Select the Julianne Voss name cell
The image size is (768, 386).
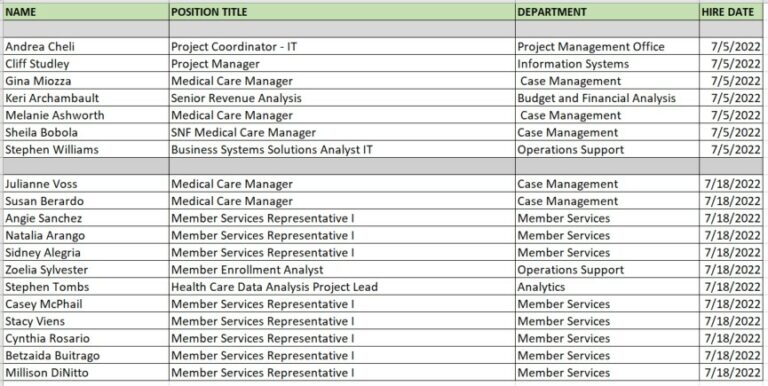coord(86,184)
